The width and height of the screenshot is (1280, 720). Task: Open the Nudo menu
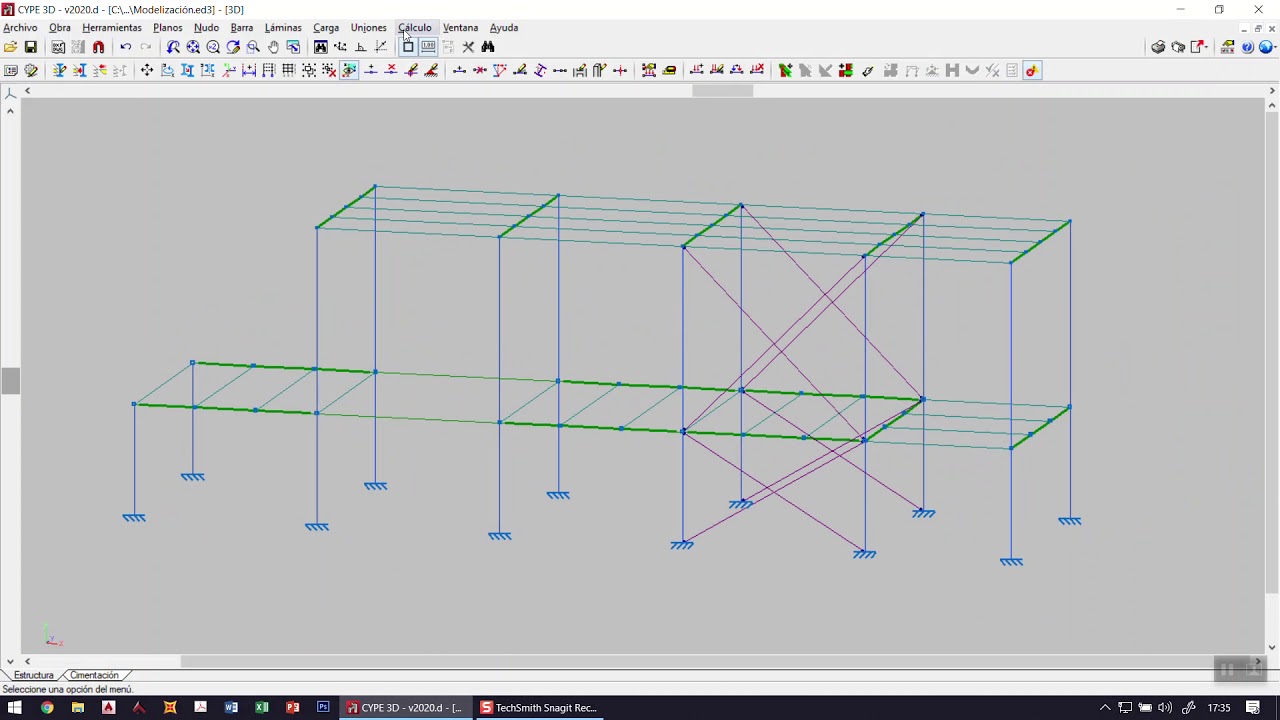206,28
